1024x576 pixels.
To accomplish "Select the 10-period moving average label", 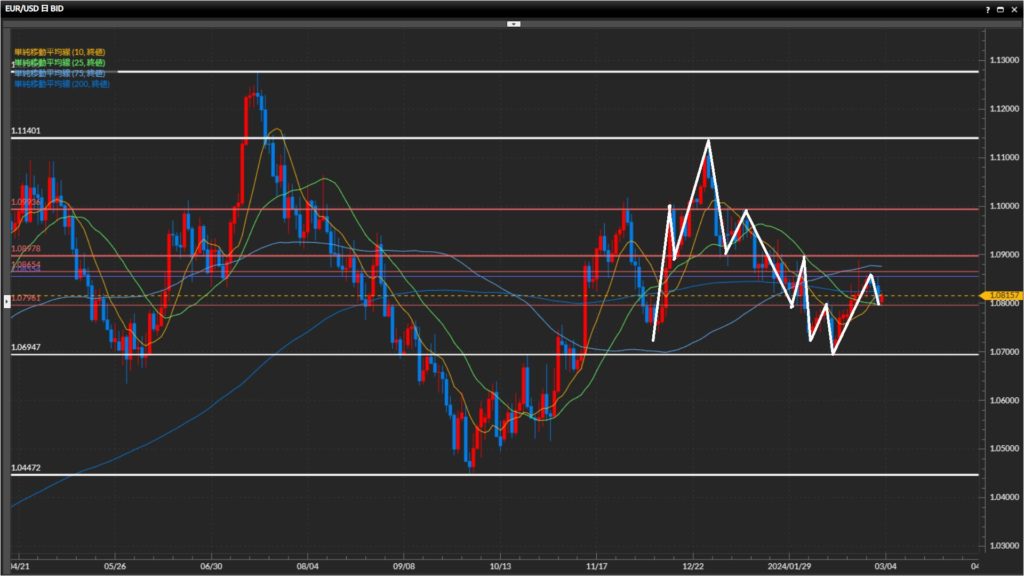I will [x=59, y=51].
